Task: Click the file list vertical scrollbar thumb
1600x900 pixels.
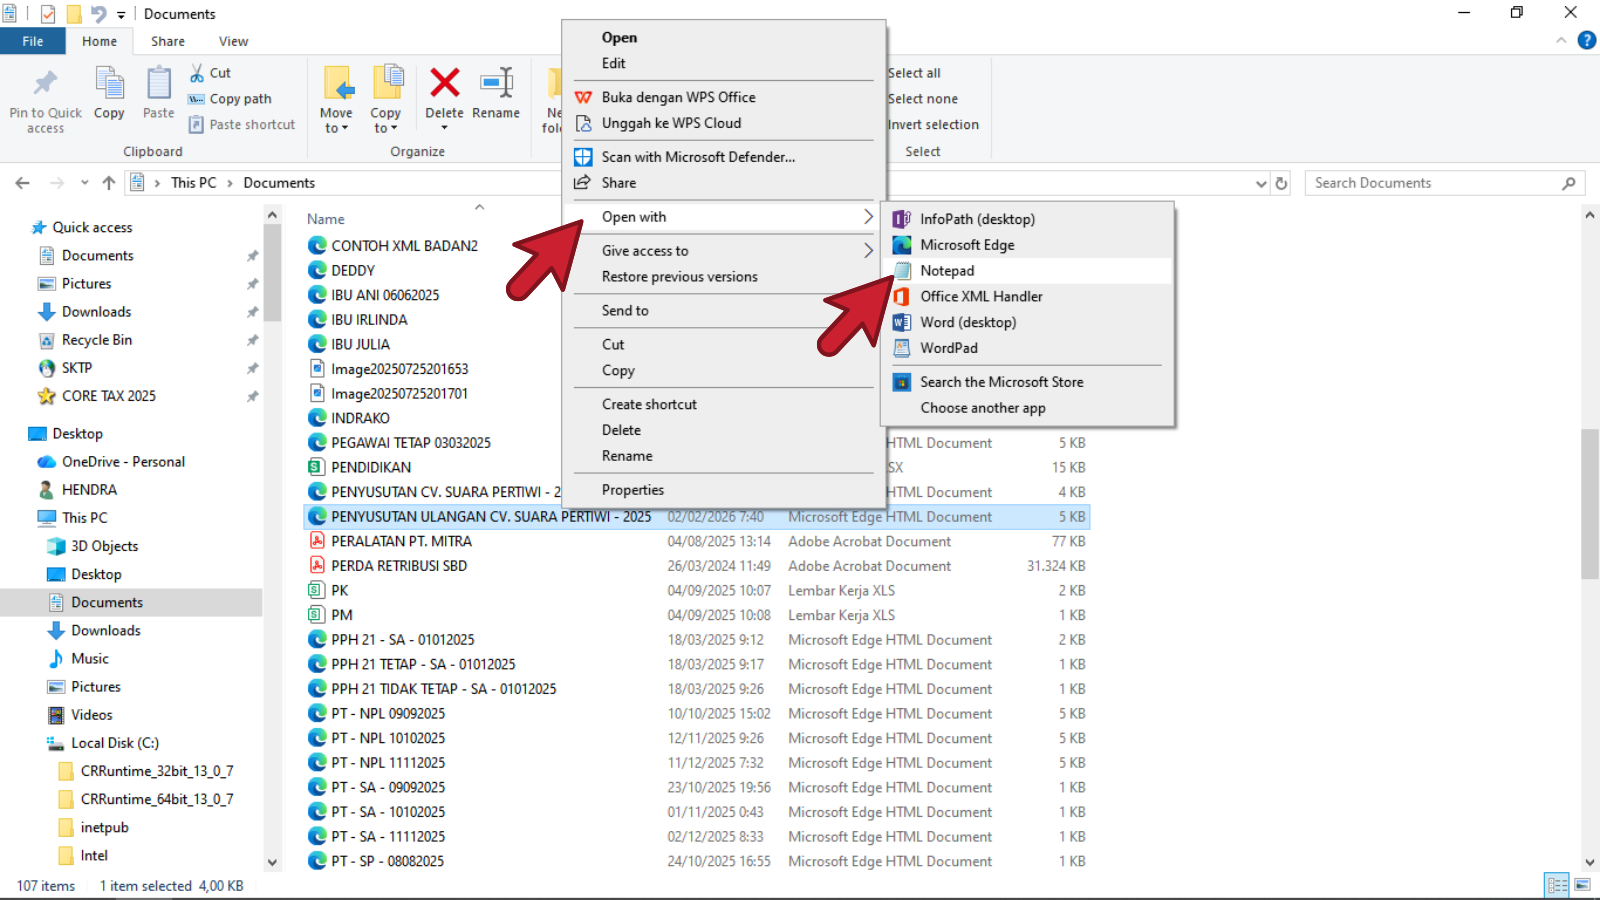Action: tap(1589, 503)
